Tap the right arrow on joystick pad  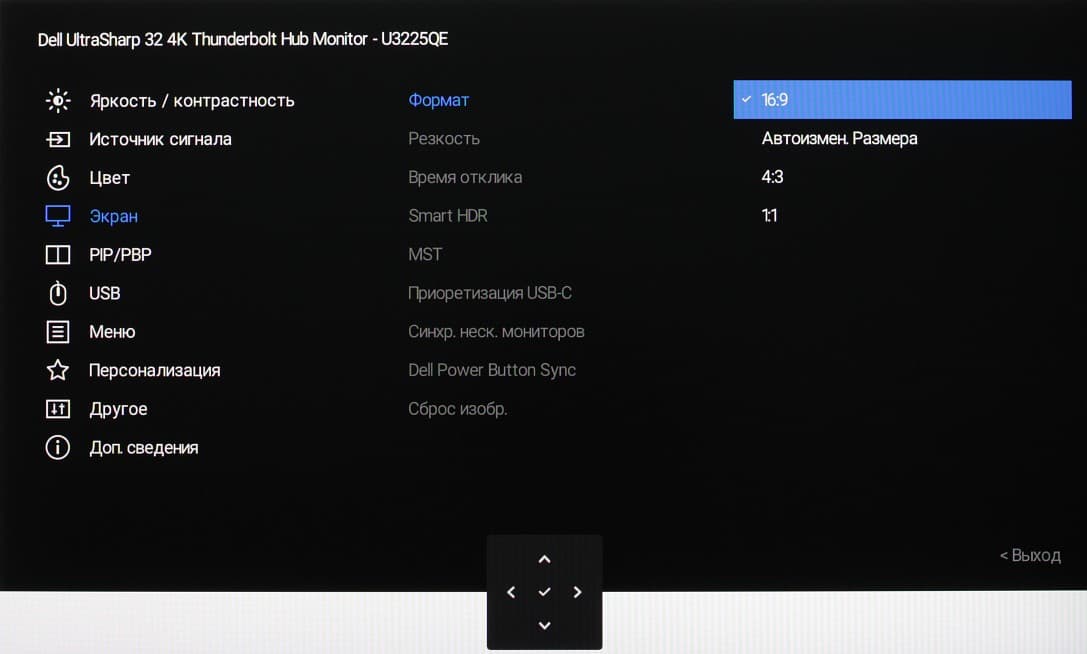pyautogui.click(x=577, y=592)
